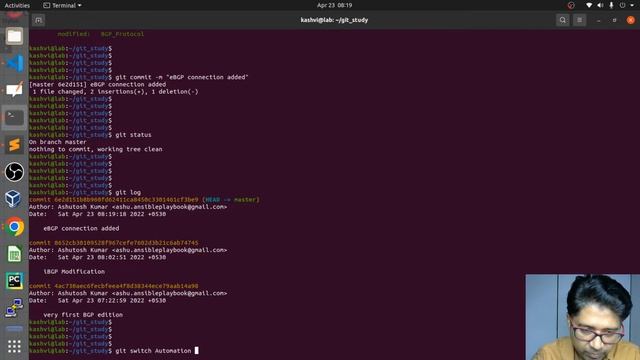Launch Visual Studio Code from the dock
Screen dimensions: 640x360
click(14, 63)
